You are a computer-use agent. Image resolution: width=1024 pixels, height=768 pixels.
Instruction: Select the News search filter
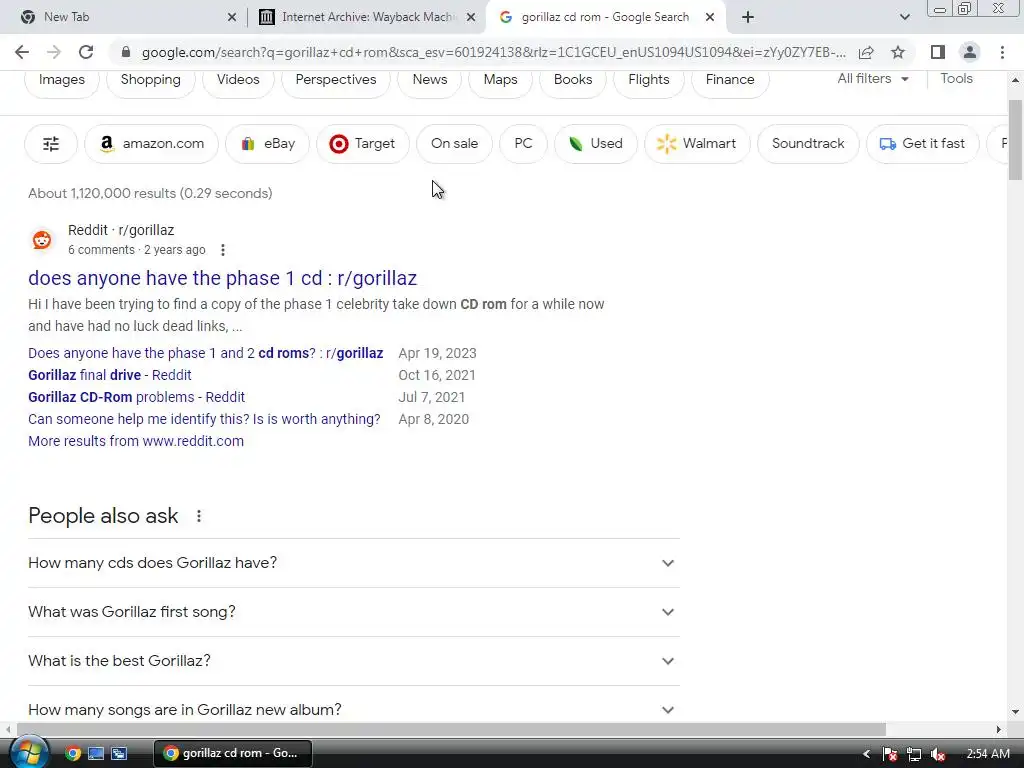point(430,80)
